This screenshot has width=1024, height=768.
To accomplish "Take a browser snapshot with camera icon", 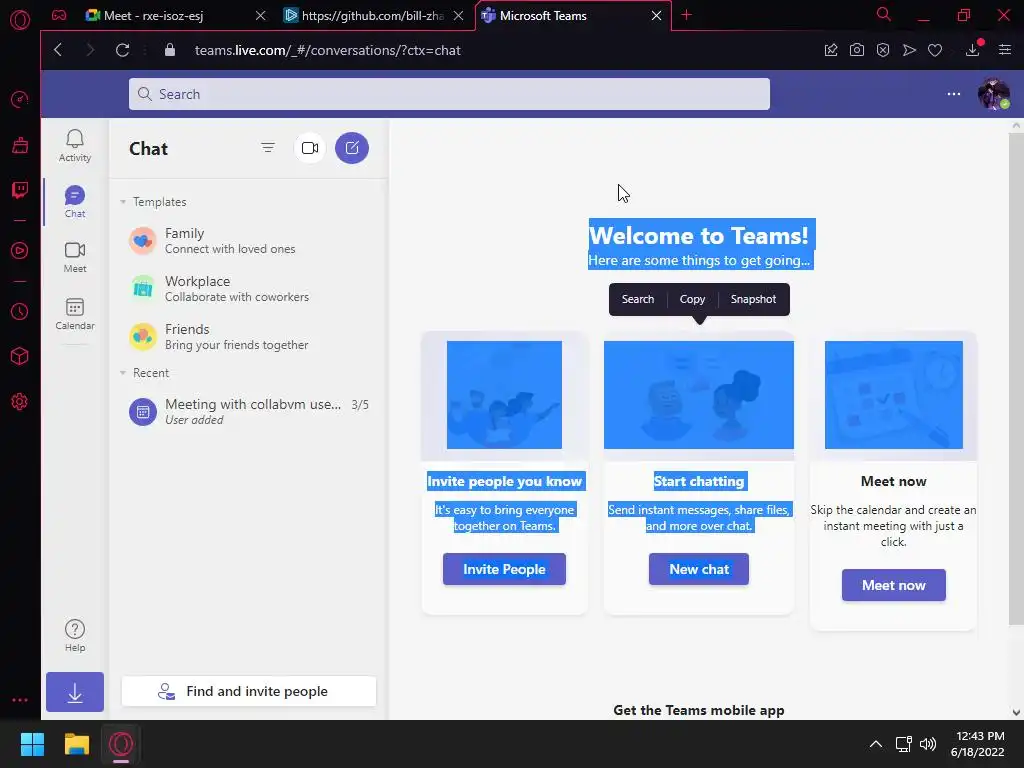I will pos(857,50).
